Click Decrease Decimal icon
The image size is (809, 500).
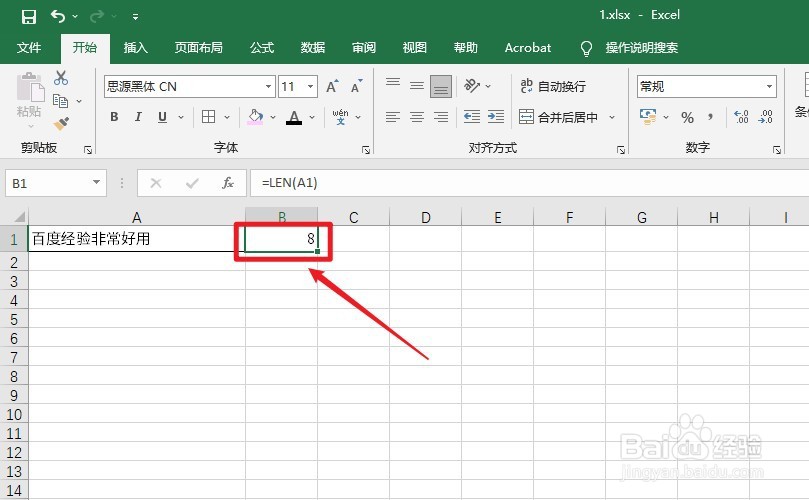765,117
